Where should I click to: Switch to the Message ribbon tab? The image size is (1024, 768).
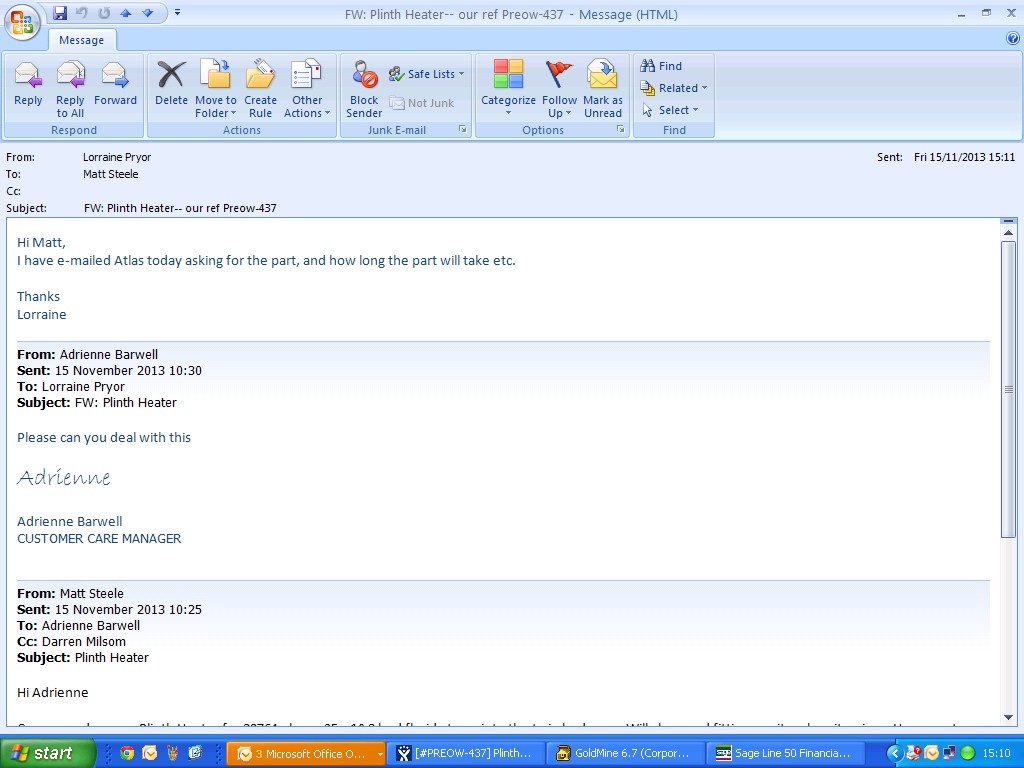[x=82, y=40]
